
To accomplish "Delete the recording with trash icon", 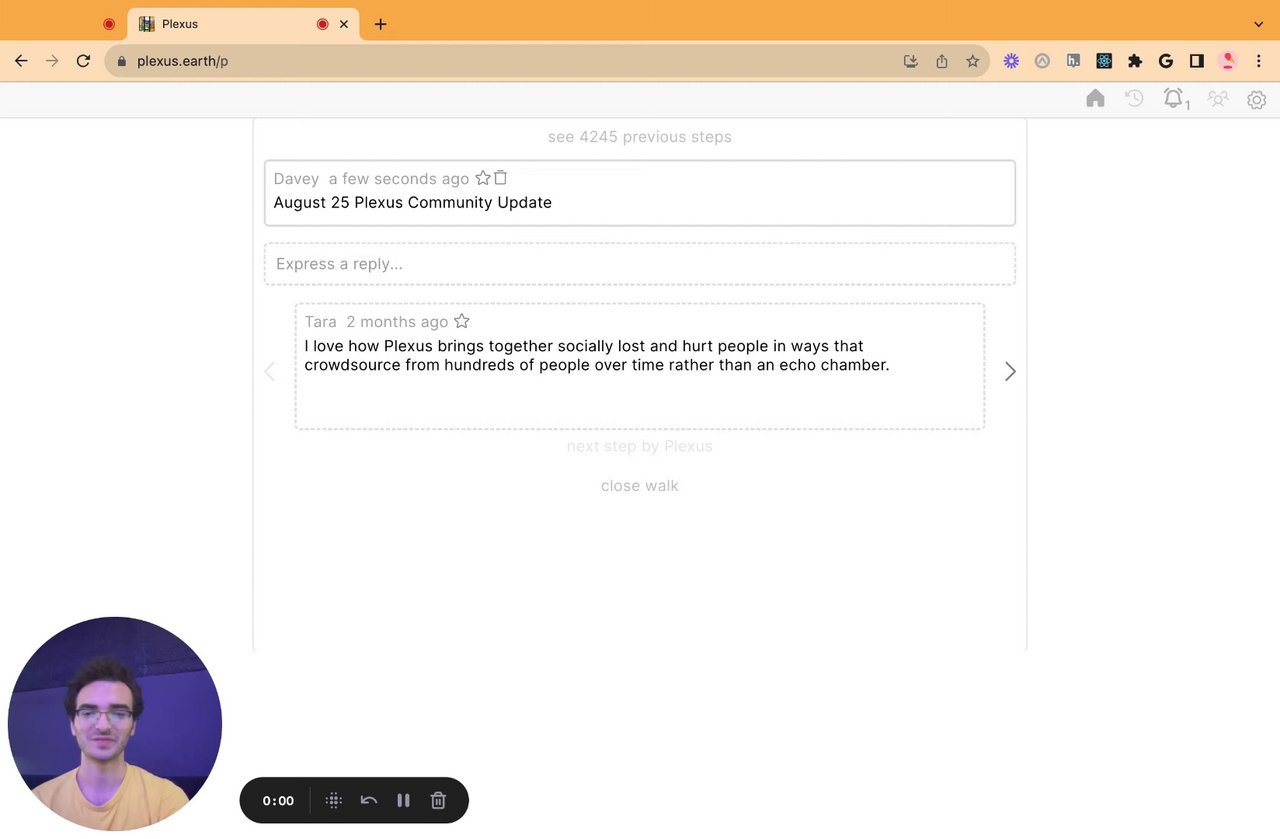I will pos(438,800).
